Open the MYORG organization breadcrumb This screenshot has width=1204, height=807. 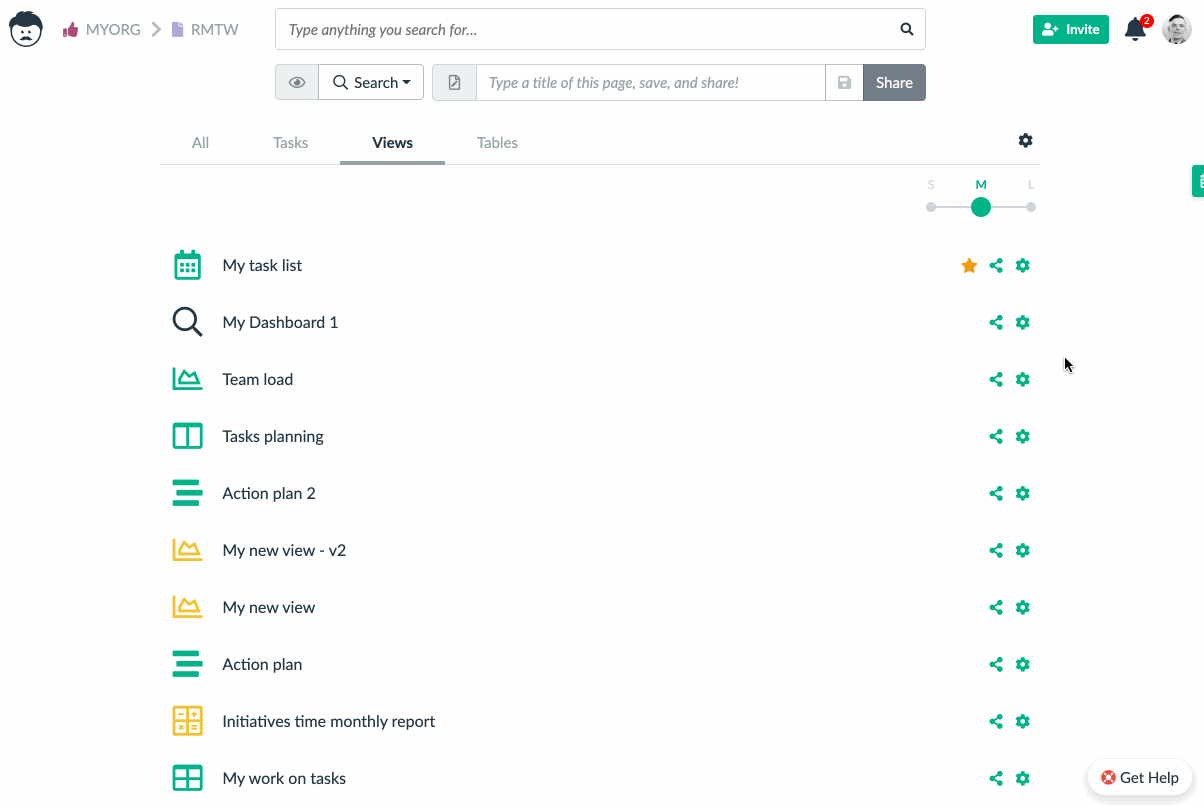pyautogui.click(x=102, y=30)
